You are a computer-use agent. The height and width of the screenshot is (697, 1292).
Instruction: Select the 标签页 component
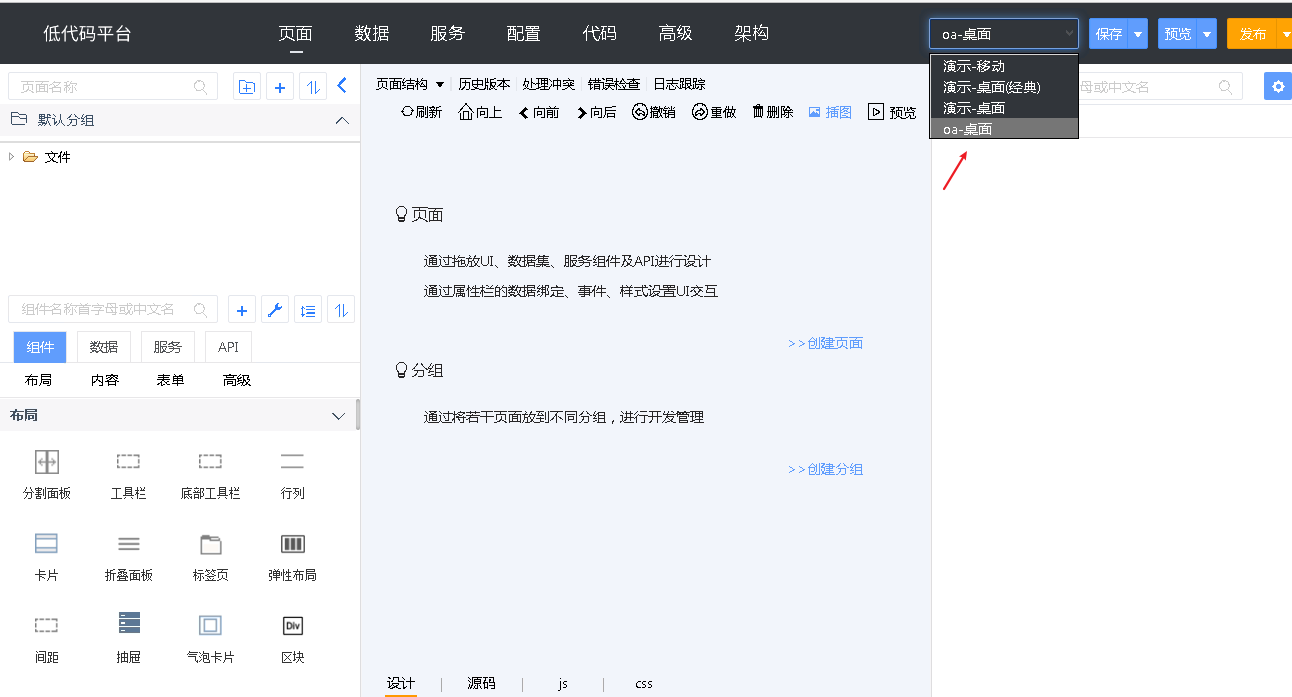coord(210,556)
